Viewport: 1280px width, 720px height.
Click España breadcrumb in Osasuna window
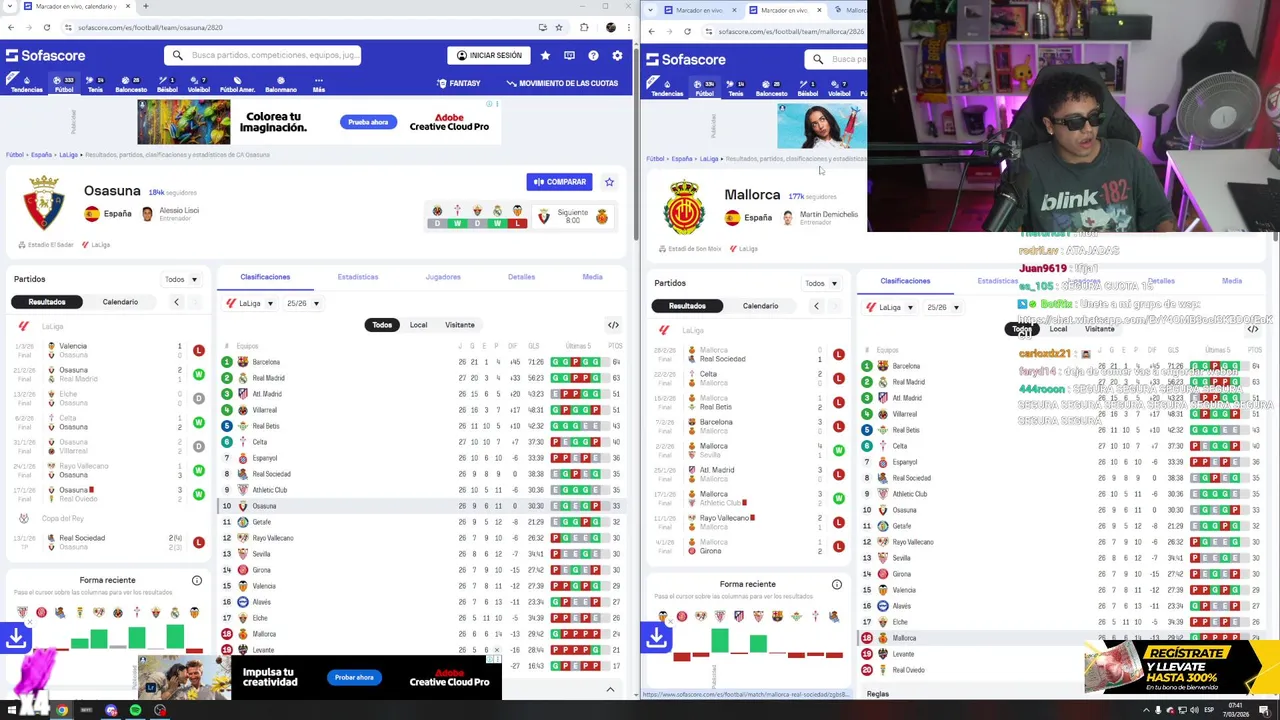coord(41,155)
